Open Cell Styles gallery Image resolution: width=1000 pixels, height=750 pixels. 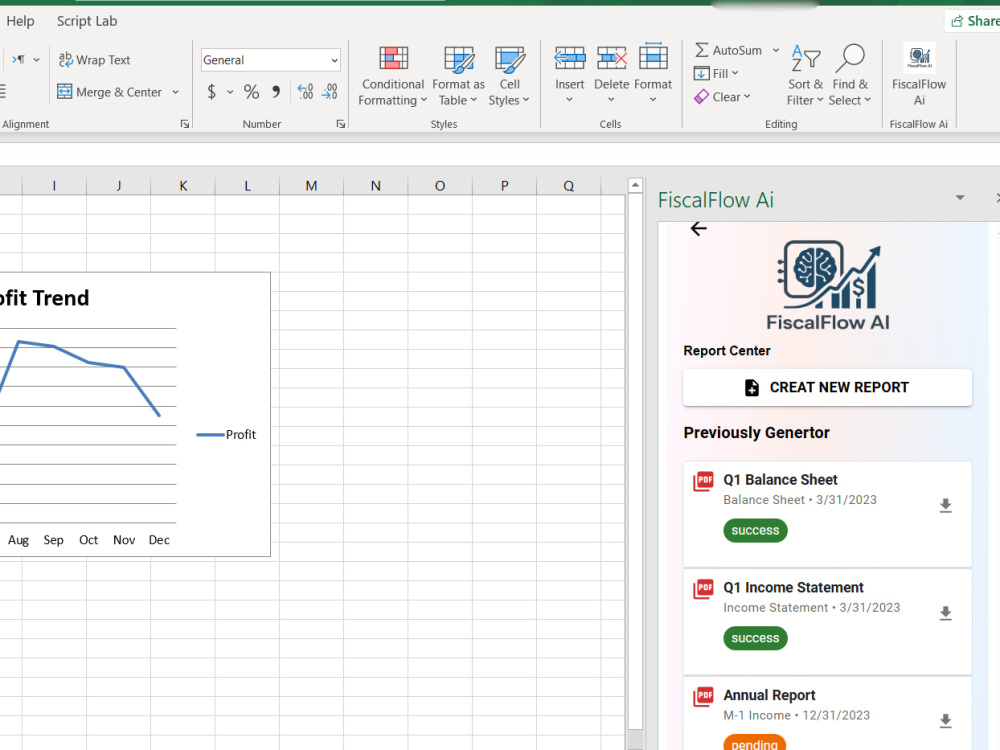pyautogui.click(x=509, y=77)
